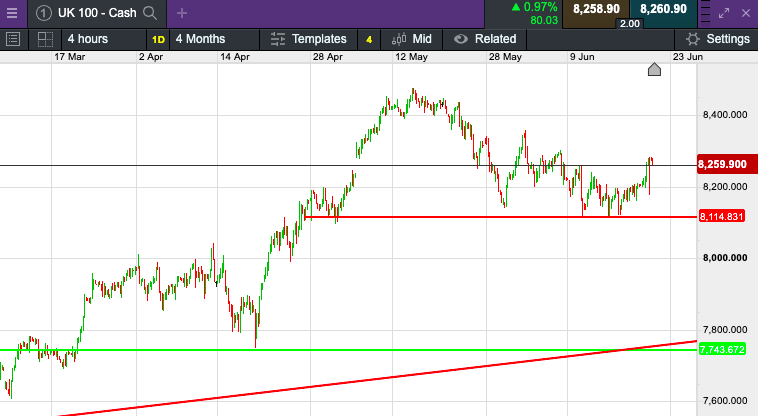Select the red 8,114.831 price level label
Screen dimensions: 758x416
click(722, 217)
